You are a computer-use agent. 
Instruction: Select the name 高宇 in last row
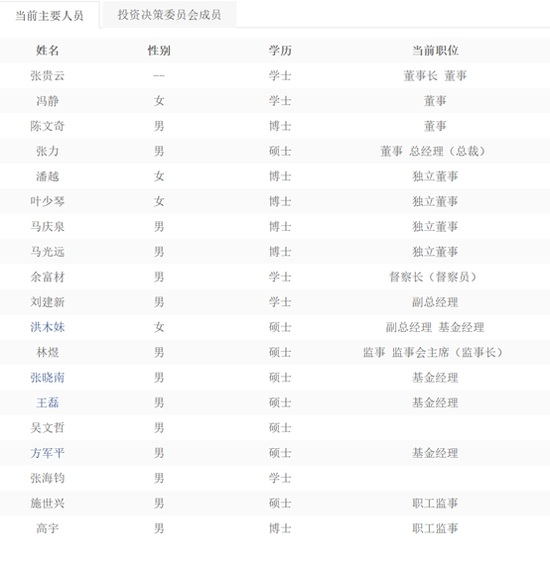click(47, 528)
